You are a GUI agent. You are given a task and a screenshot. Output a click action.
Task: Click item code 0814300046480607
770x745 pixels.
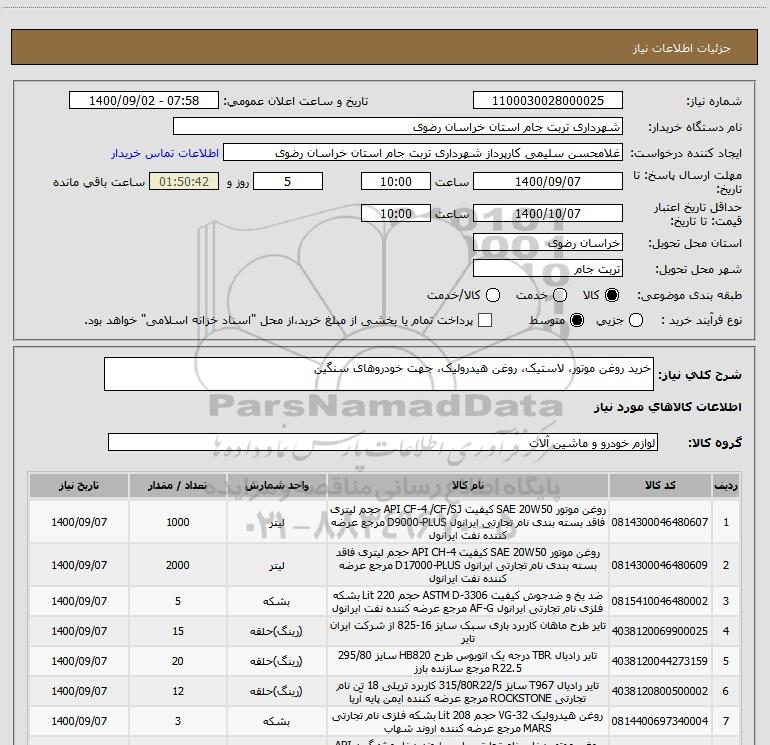pyautogui.click(x=660, y=522)
